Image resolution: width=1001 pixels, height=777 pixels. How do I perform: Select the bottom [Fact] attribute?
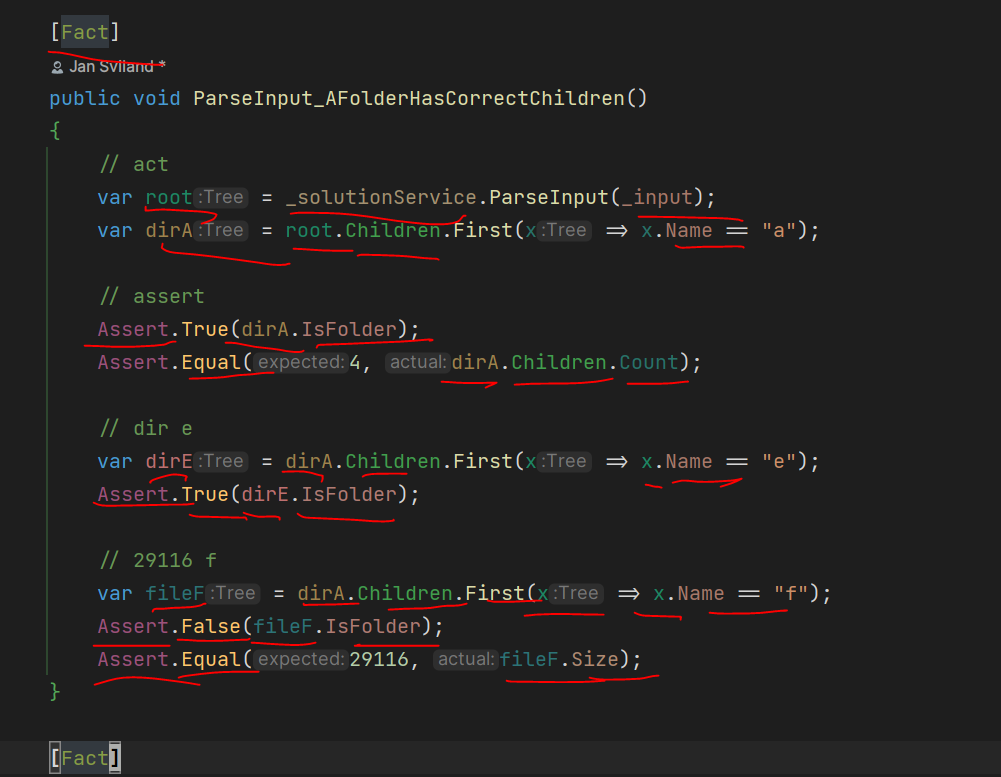coord(85,757)
